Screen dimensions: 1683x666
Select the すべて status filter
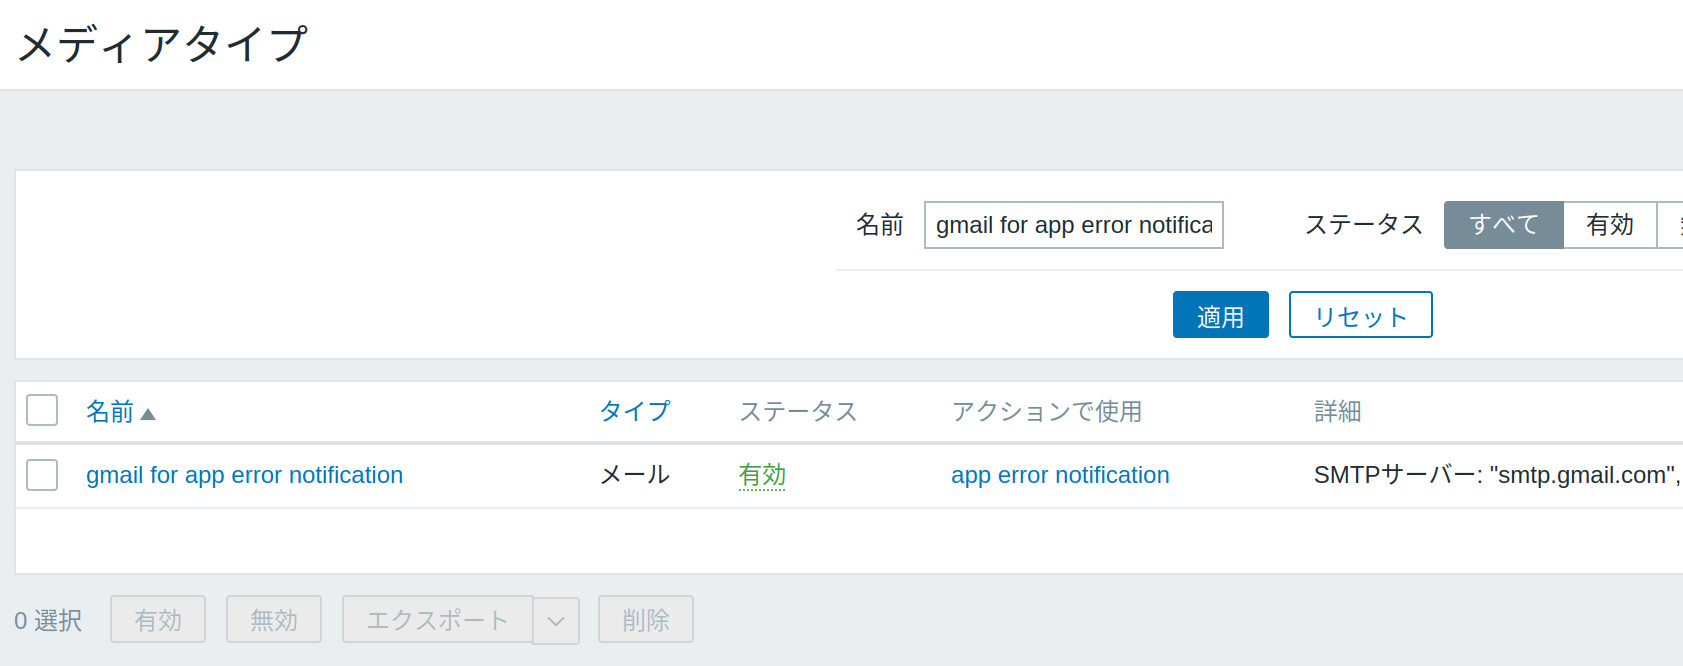point(1503,225)
